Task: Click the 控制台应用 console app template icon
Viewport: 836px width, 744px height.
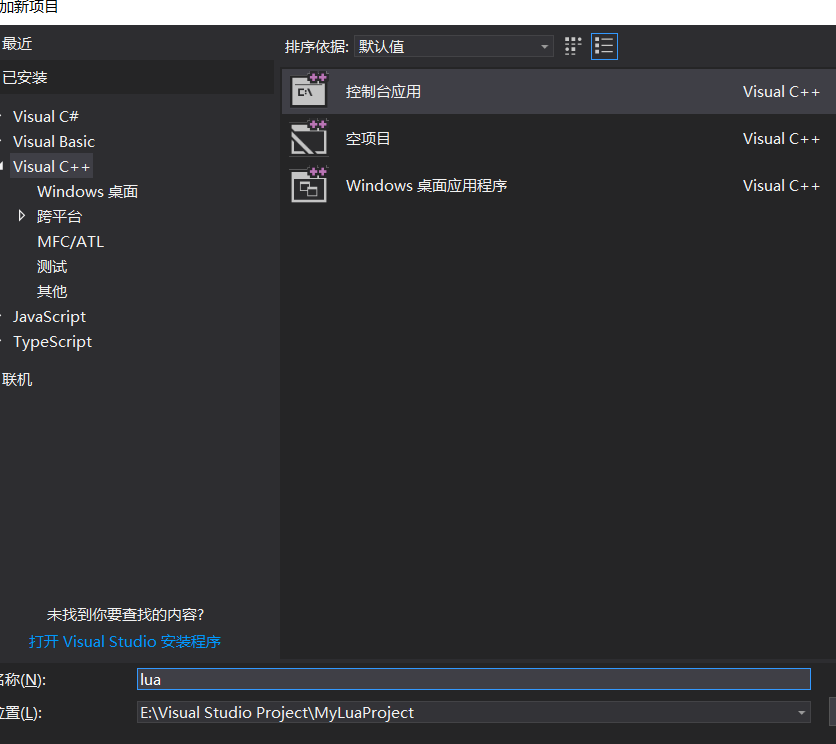Action: 309,91
